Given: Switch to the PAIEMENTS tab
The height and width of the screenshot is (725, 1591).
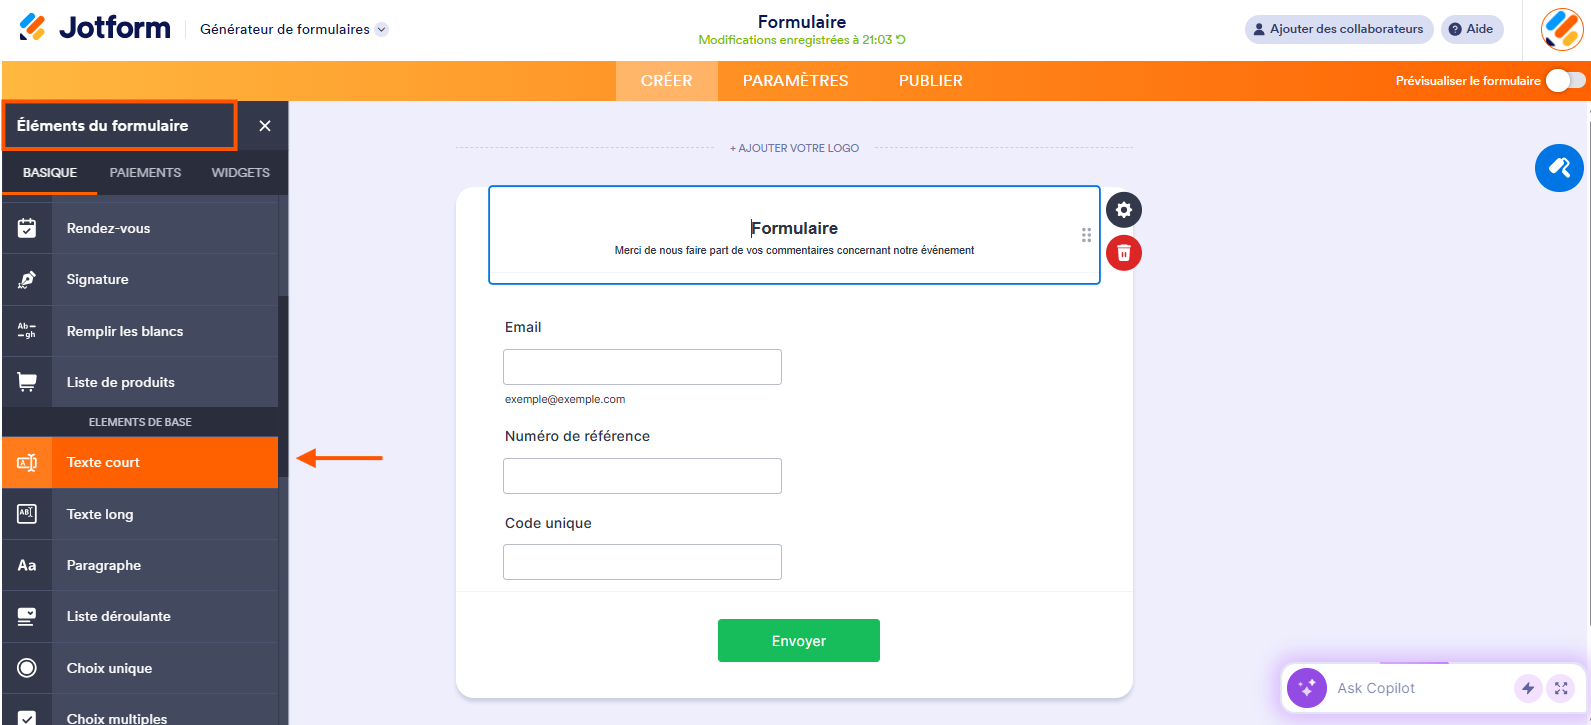Looking at the screenshot, I should [x=145, y=172].
